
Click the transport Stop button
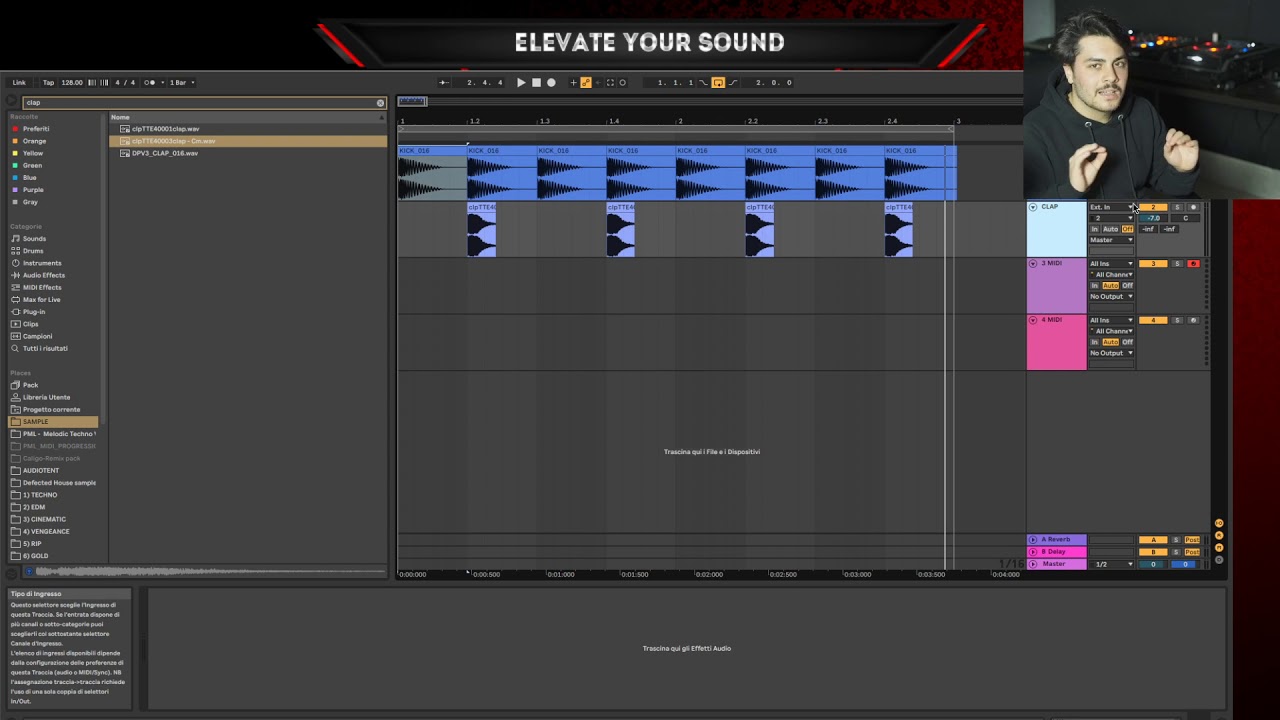(x=536, y=83)
